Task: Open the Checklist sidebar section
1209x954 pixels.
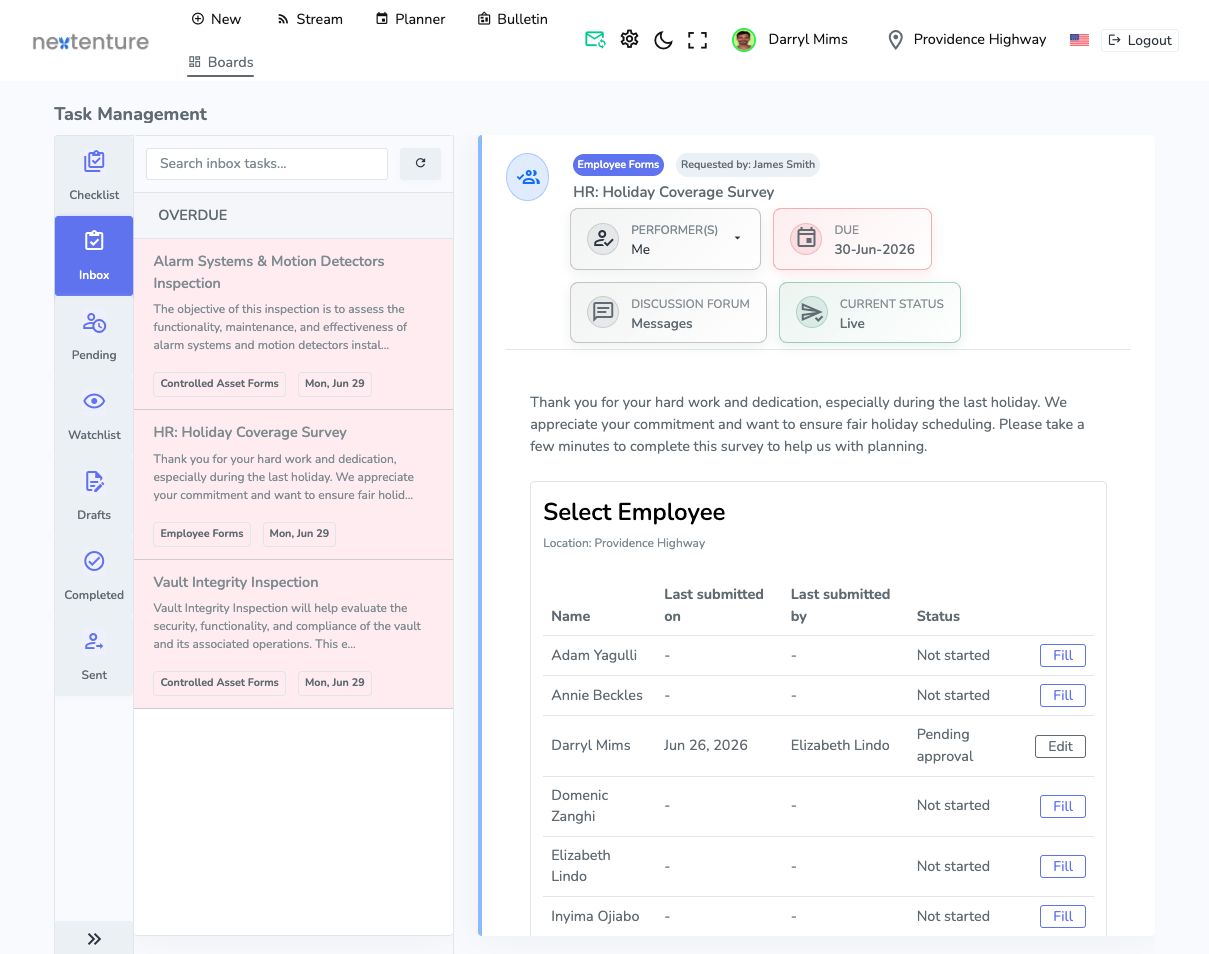Action: pyautogui.click(x=94, y=176)
